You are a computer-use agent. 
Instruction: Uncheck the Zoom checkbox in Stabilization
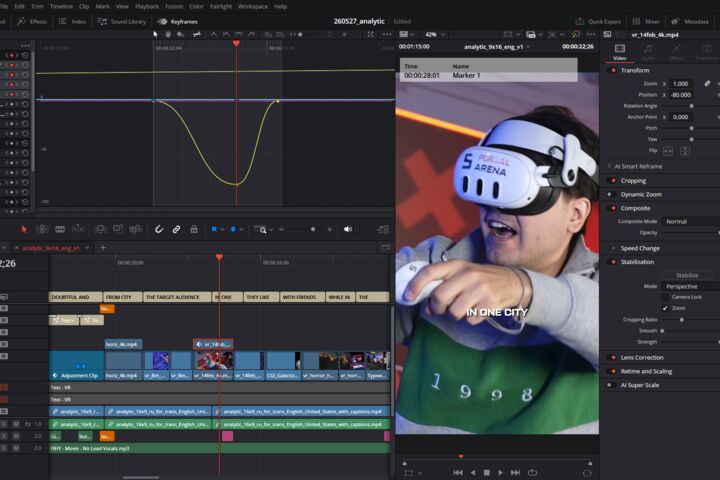(x=665, y=308)
